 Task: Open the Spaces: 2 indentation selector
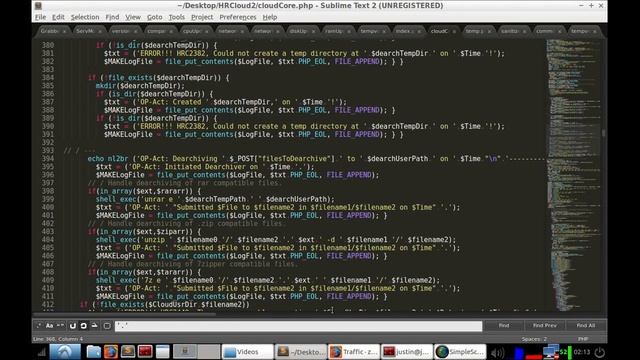[x=534, y=339]
